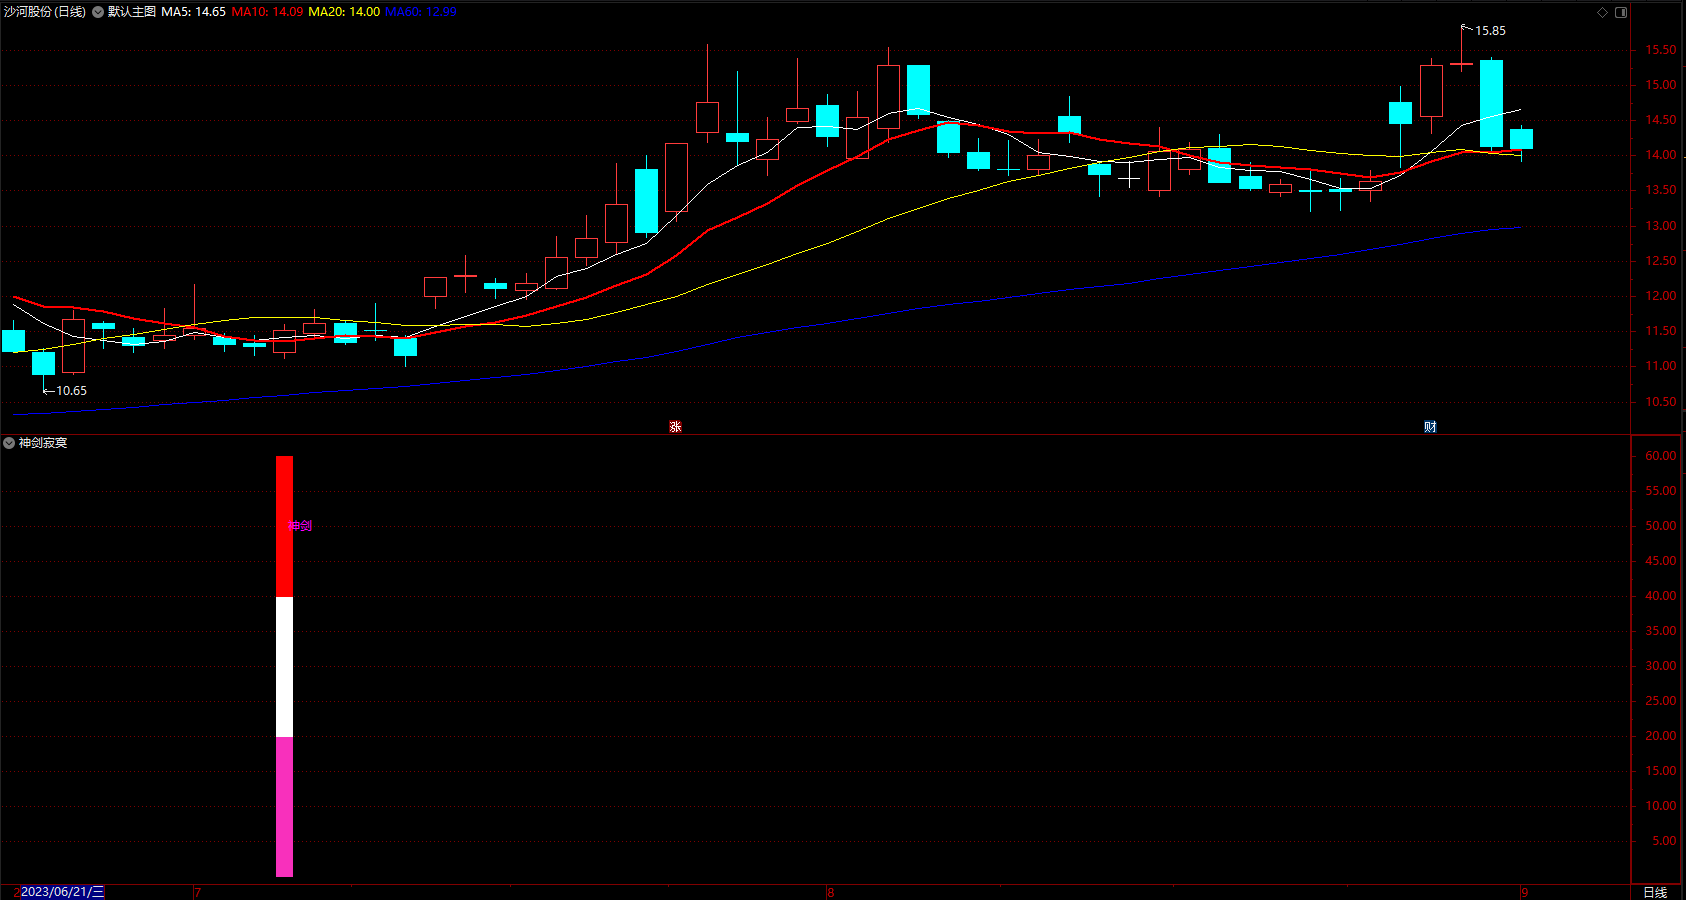The height and width of the screenshot is (900, 1686).
Task: Click the 神剑寂寞 indicator name
Action: click(x=43, y=443)
